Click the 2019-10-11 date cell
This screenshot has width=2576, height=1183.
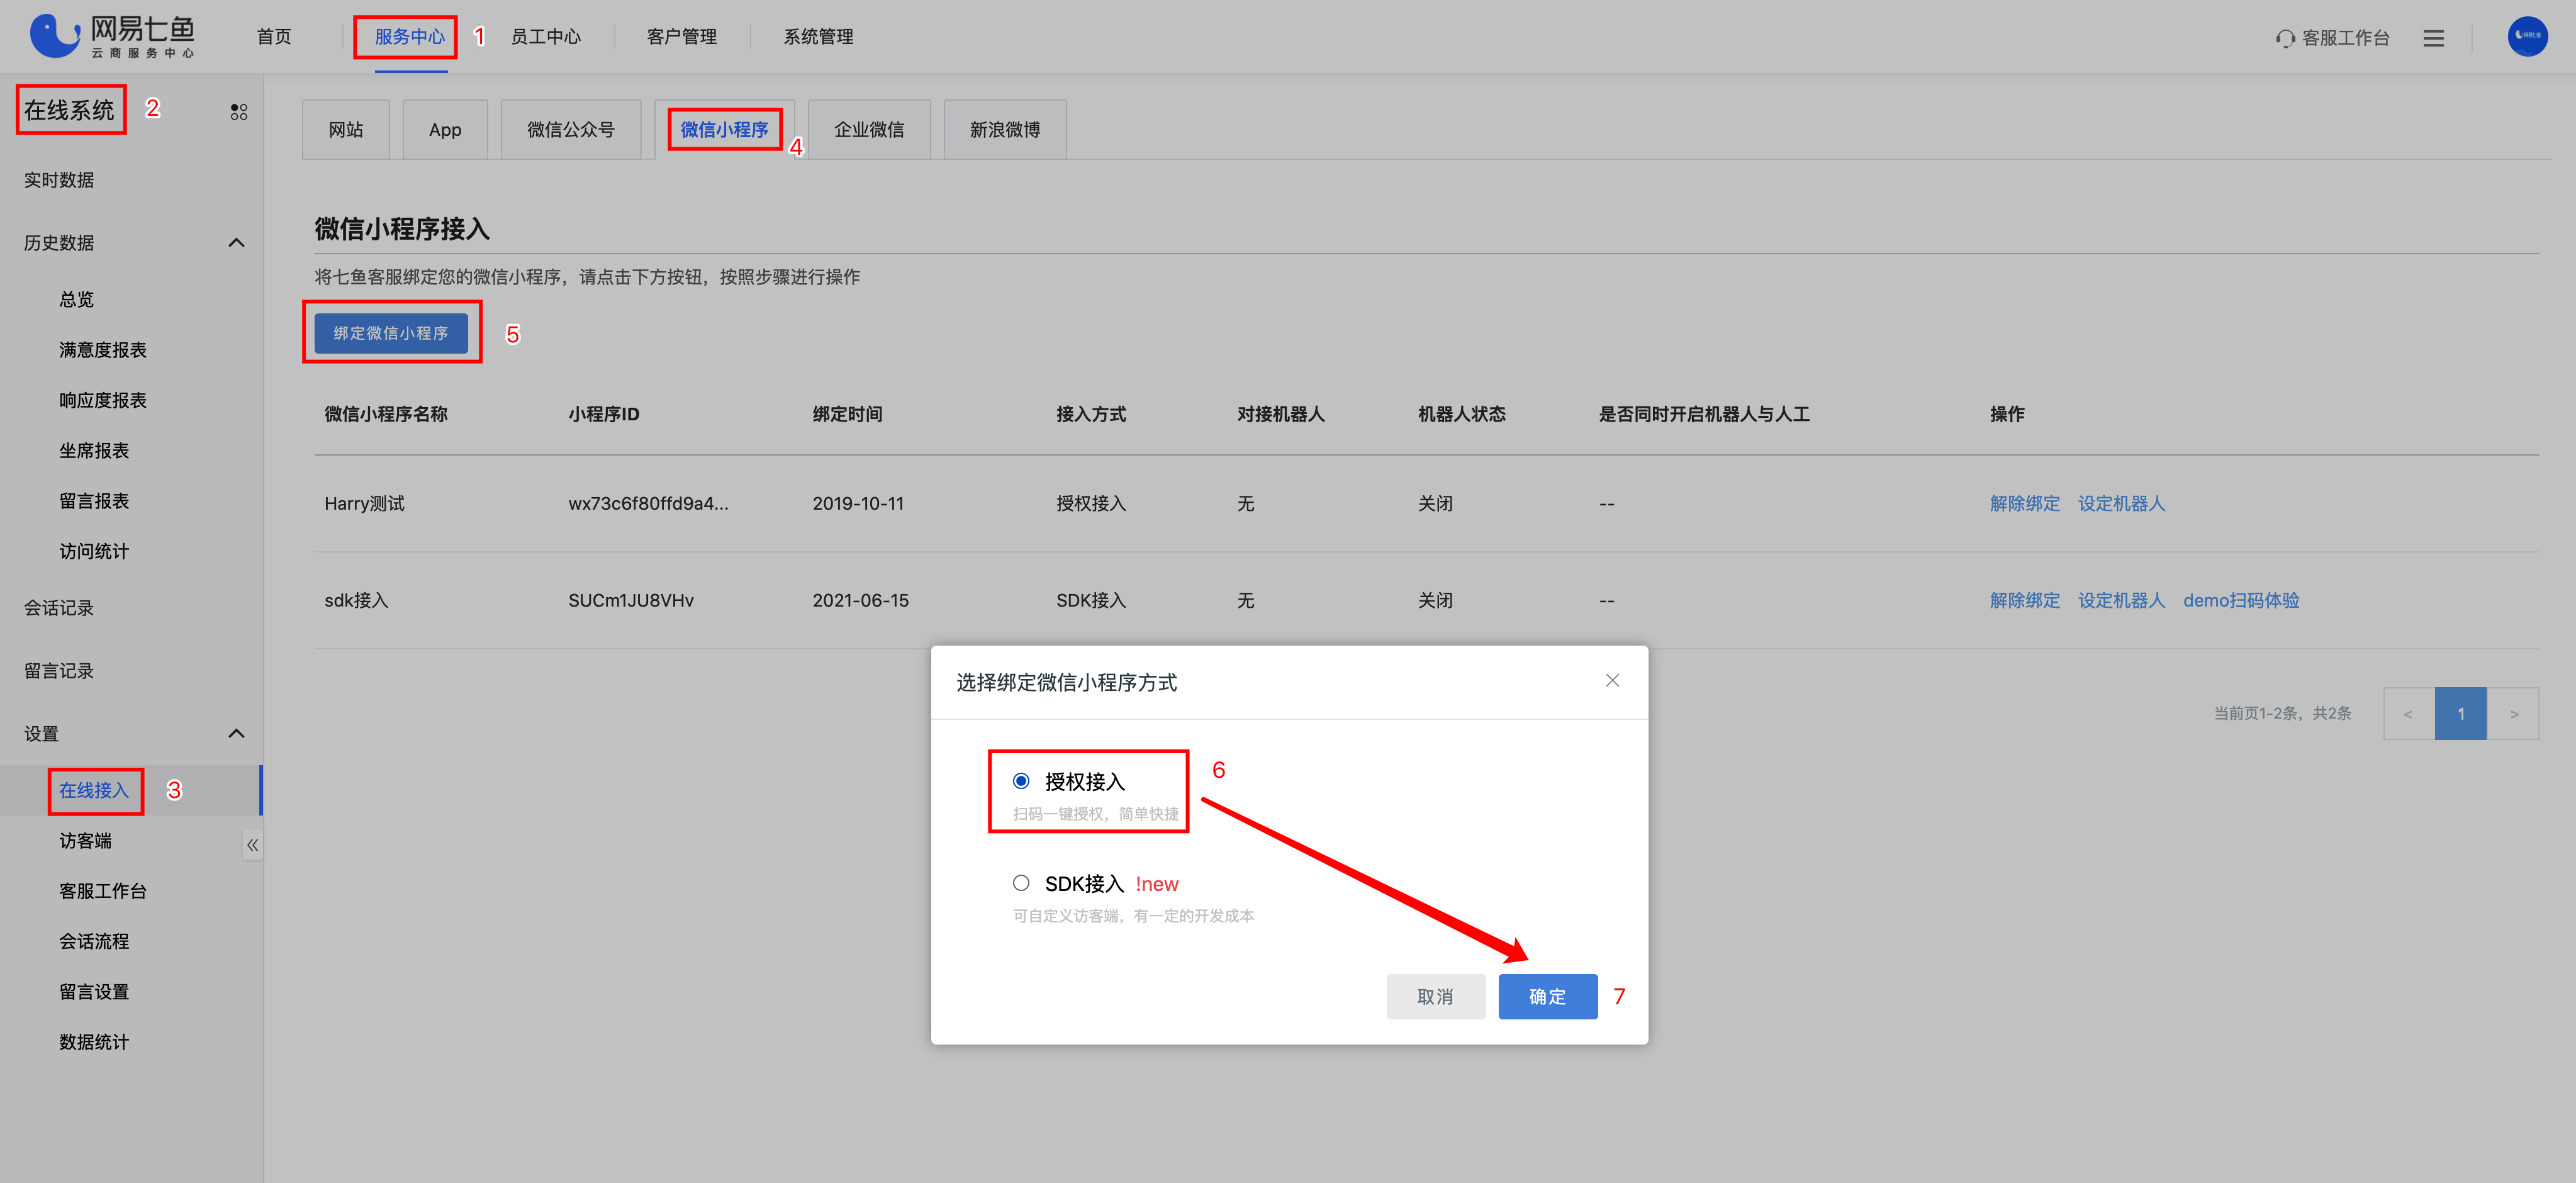point(858,504)
